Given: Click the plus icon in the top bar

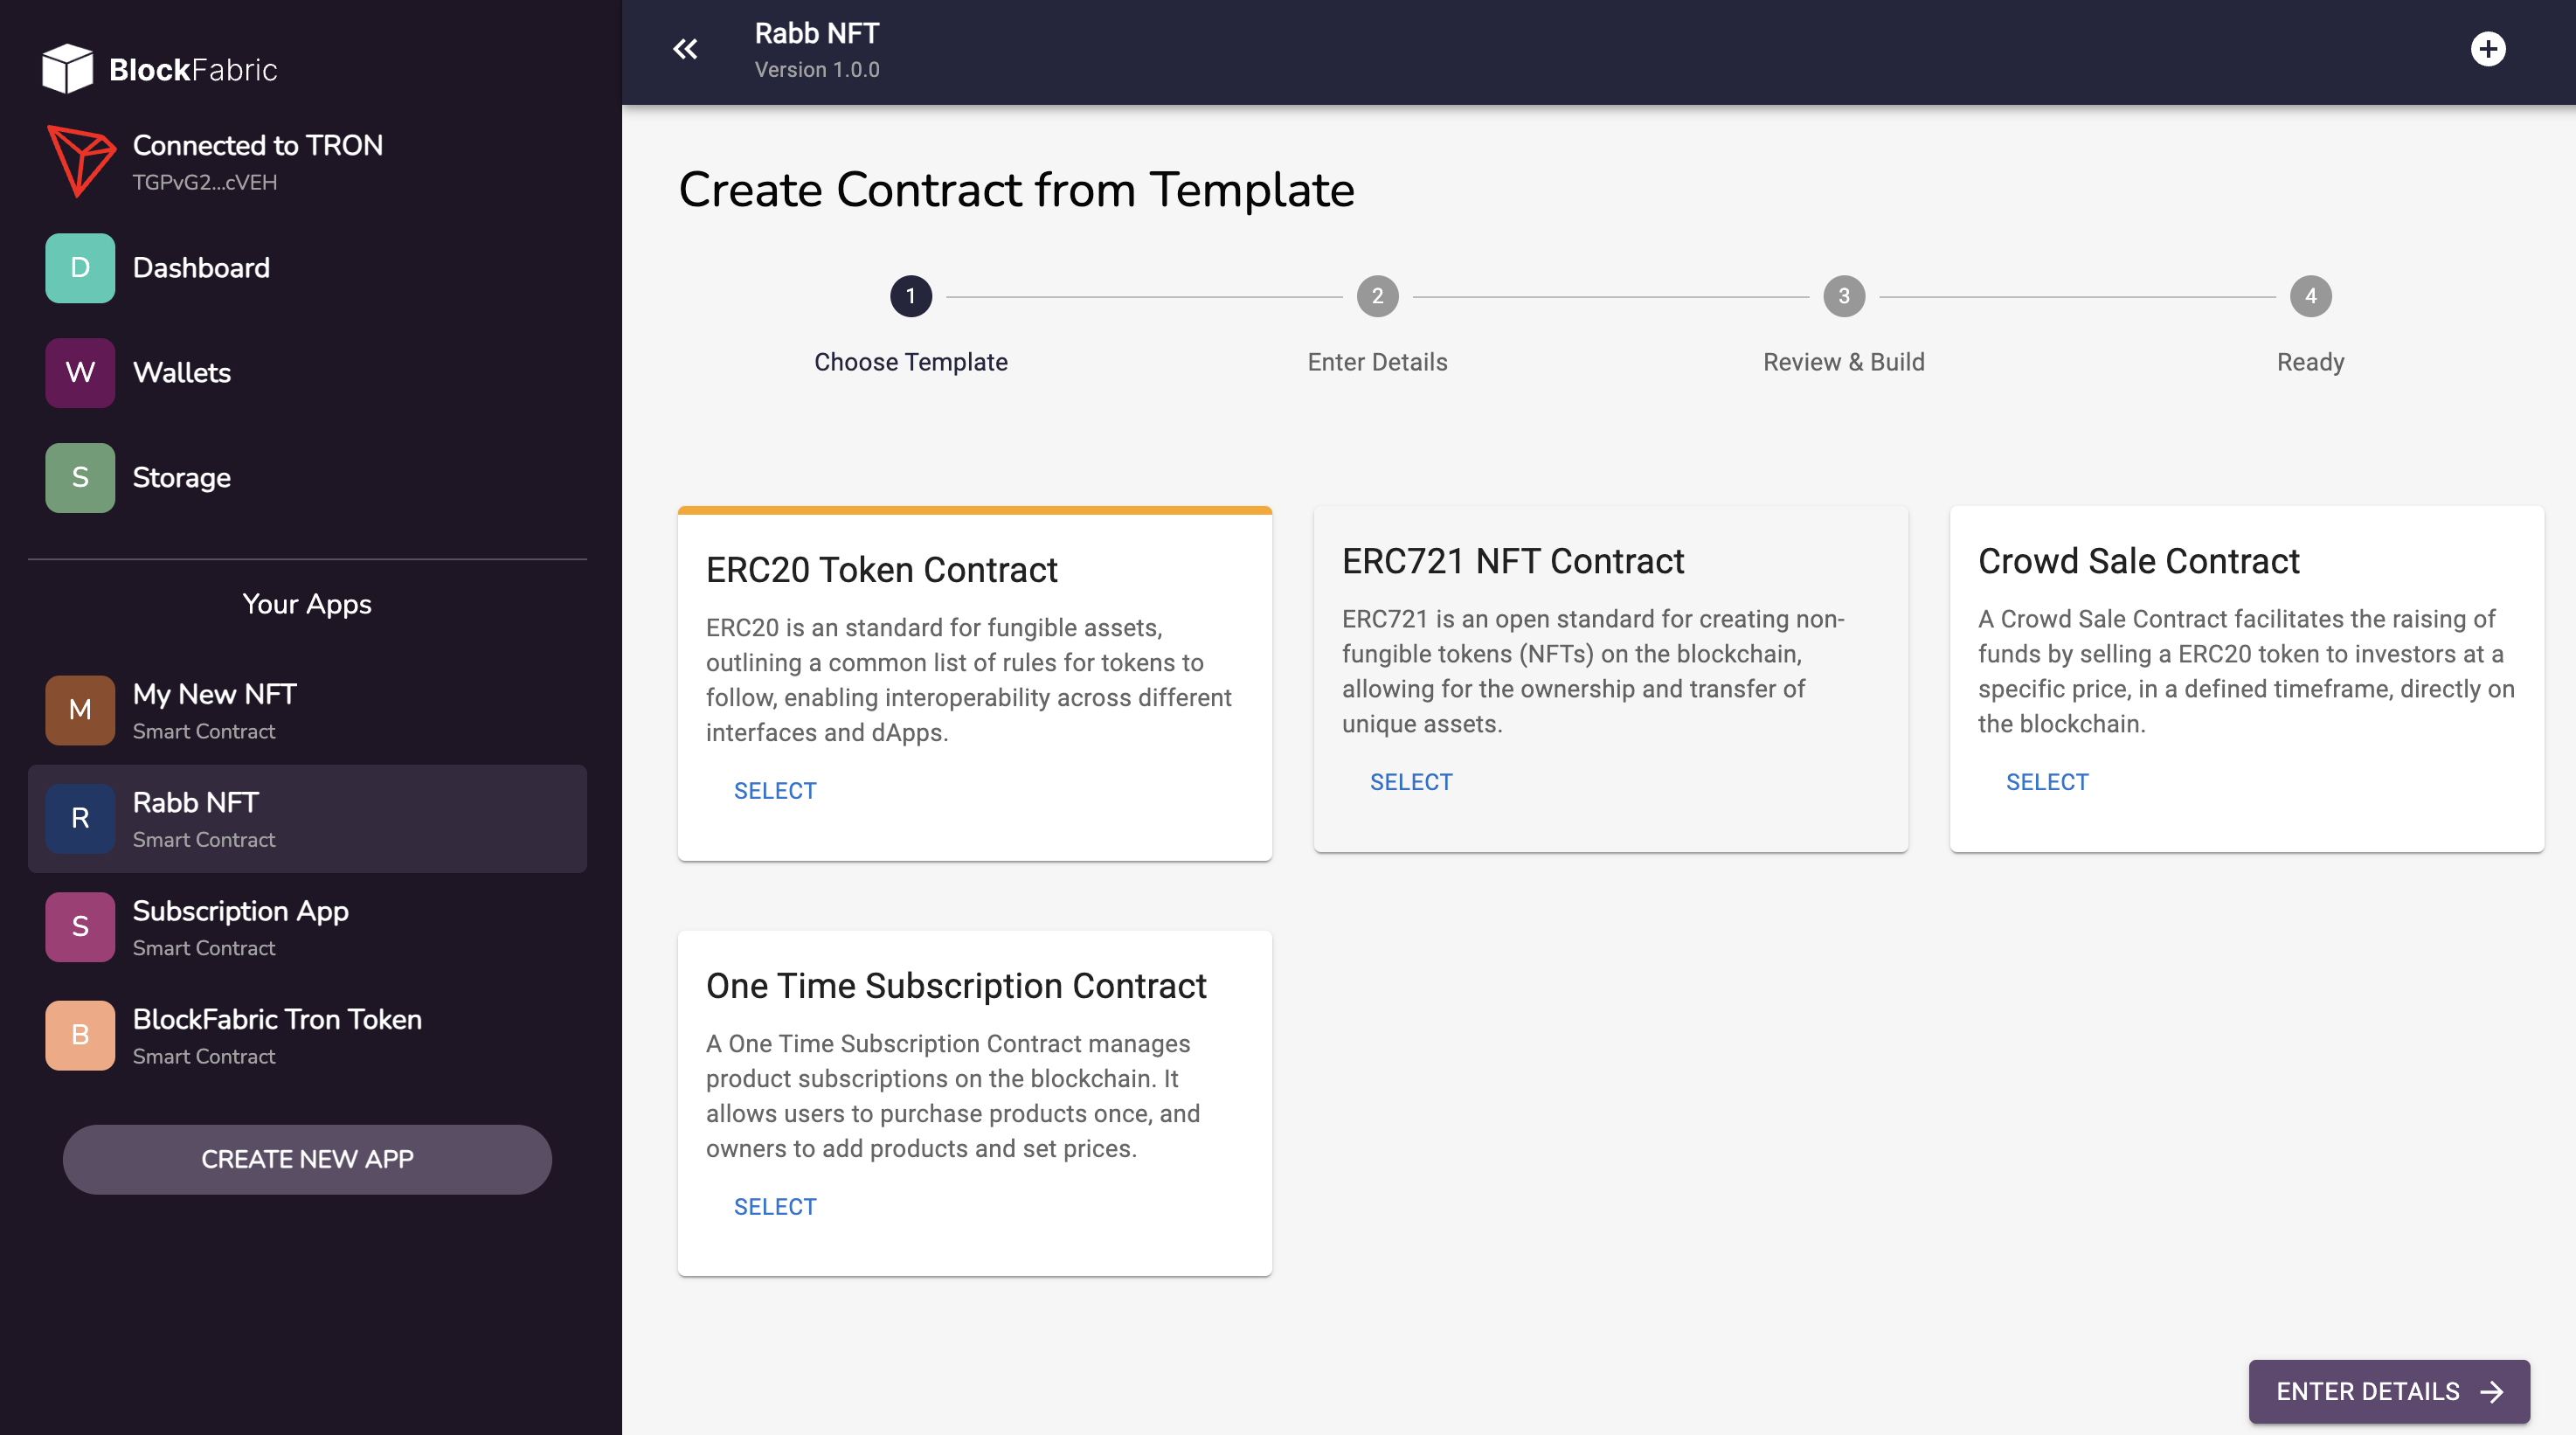Looking at the screenshot, I should 2489,48.
